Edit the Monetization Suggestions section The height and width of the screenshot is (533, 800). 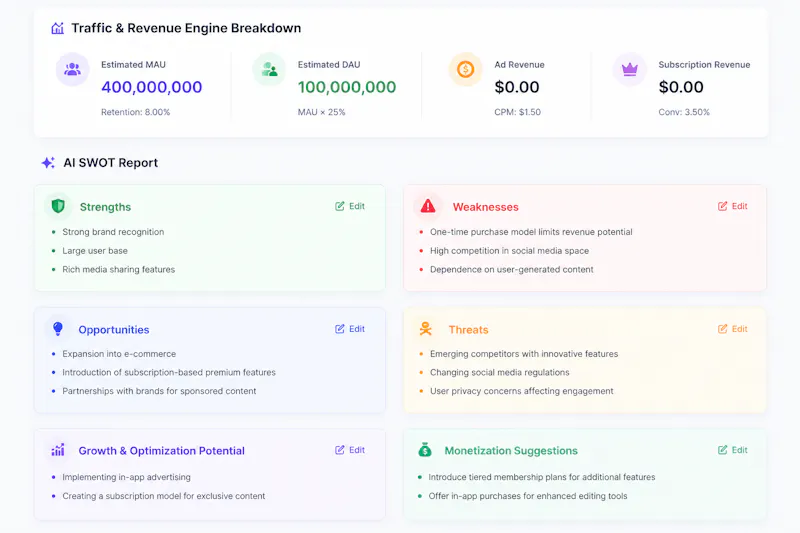tap(733, 450)
